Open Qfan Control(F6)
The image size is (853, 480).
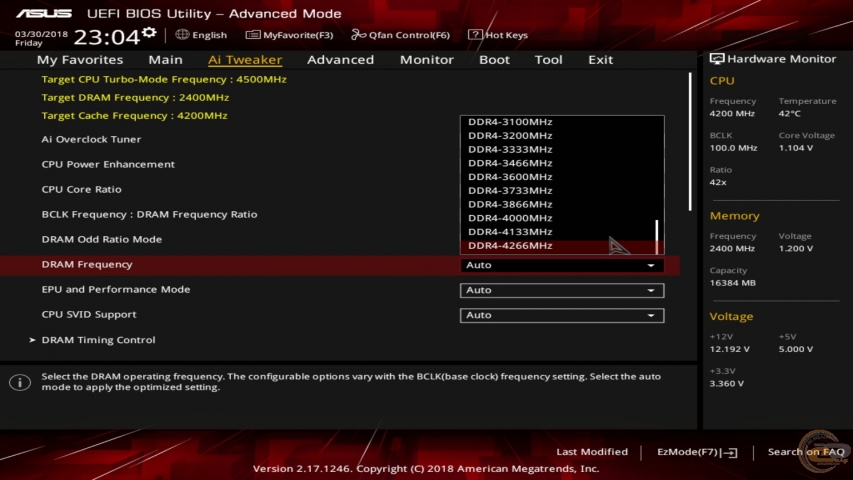tap(401, 35)
